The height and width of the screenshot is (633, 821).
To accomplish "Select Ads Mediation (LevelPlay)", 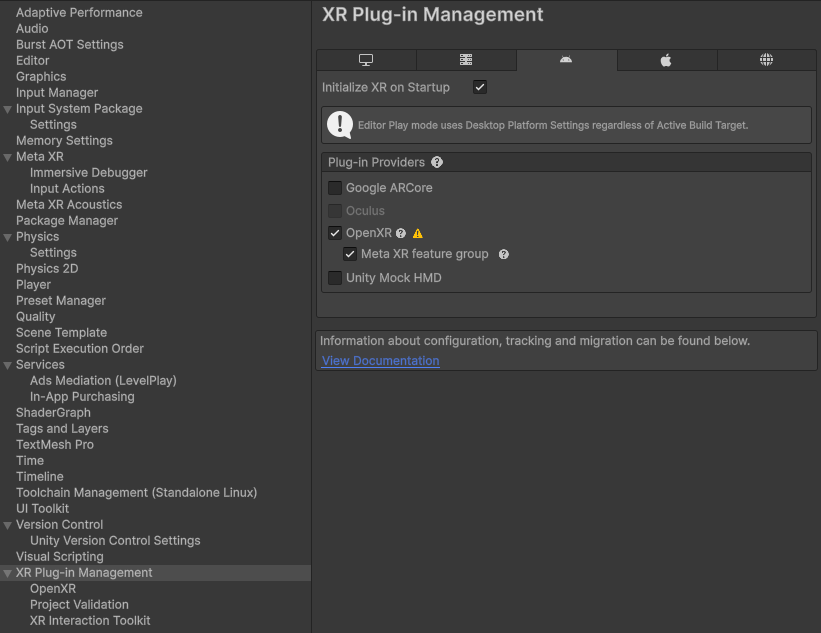I will click(103, 381).
